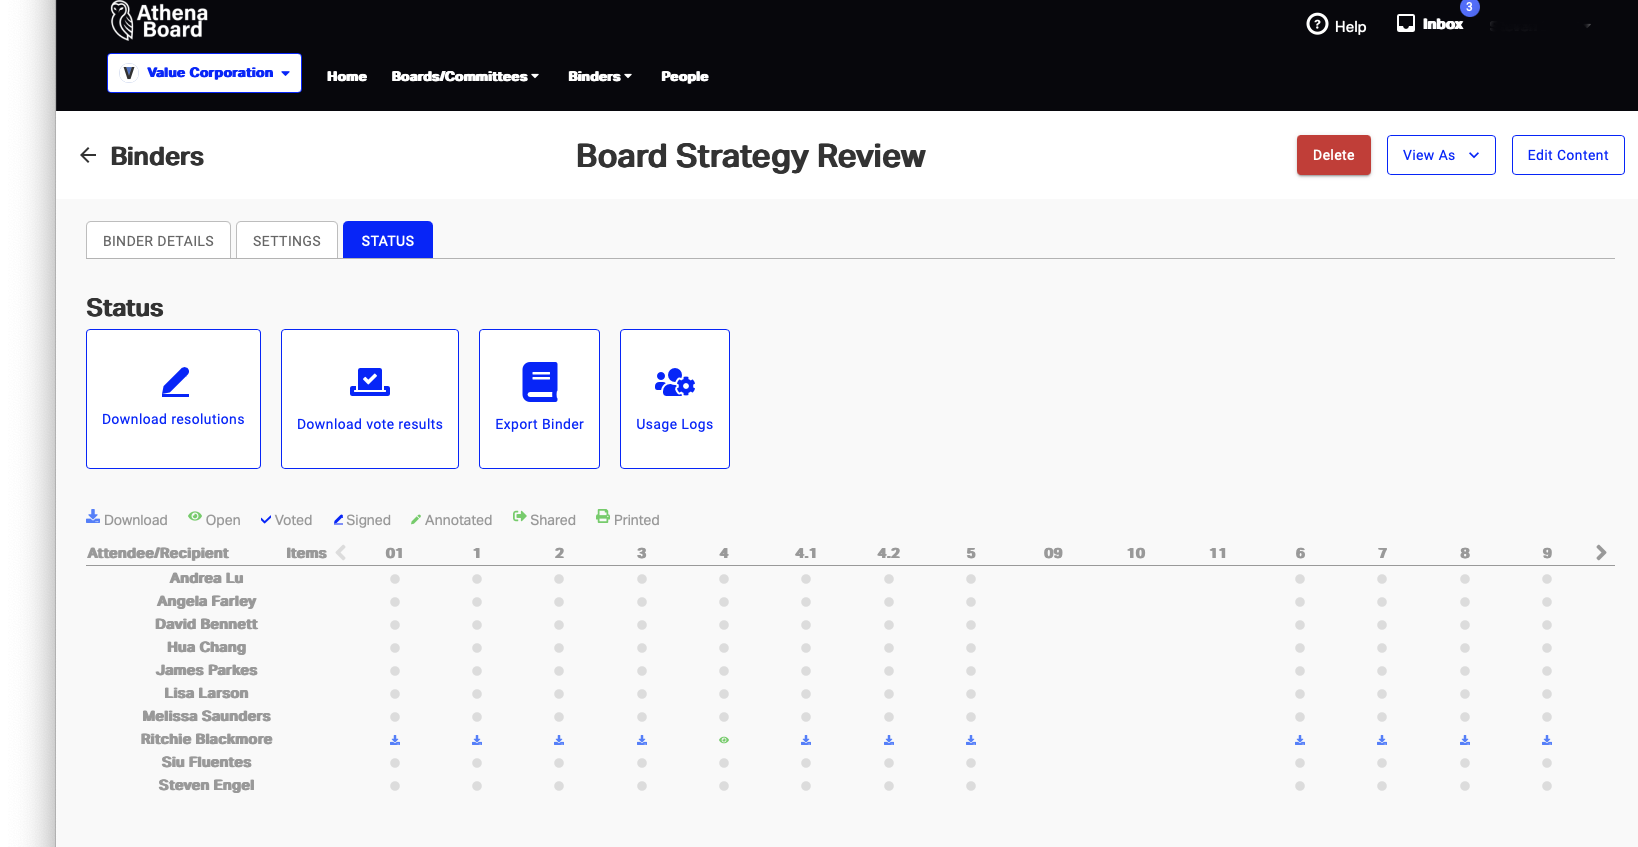Select attendee name Angela Farley
Image resolution: width=1638 pixels, height=847 pixels.
(206, 601)
